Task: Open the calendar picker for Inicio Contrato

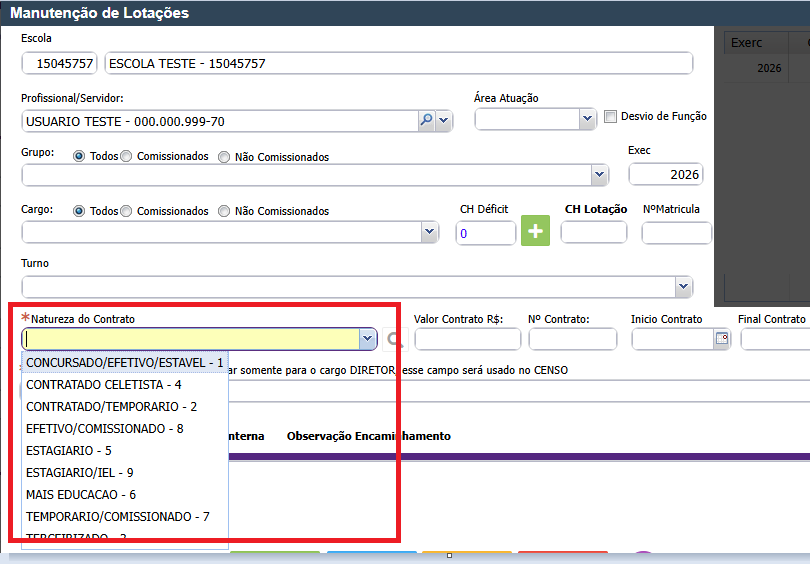Action: click(721, 339)
